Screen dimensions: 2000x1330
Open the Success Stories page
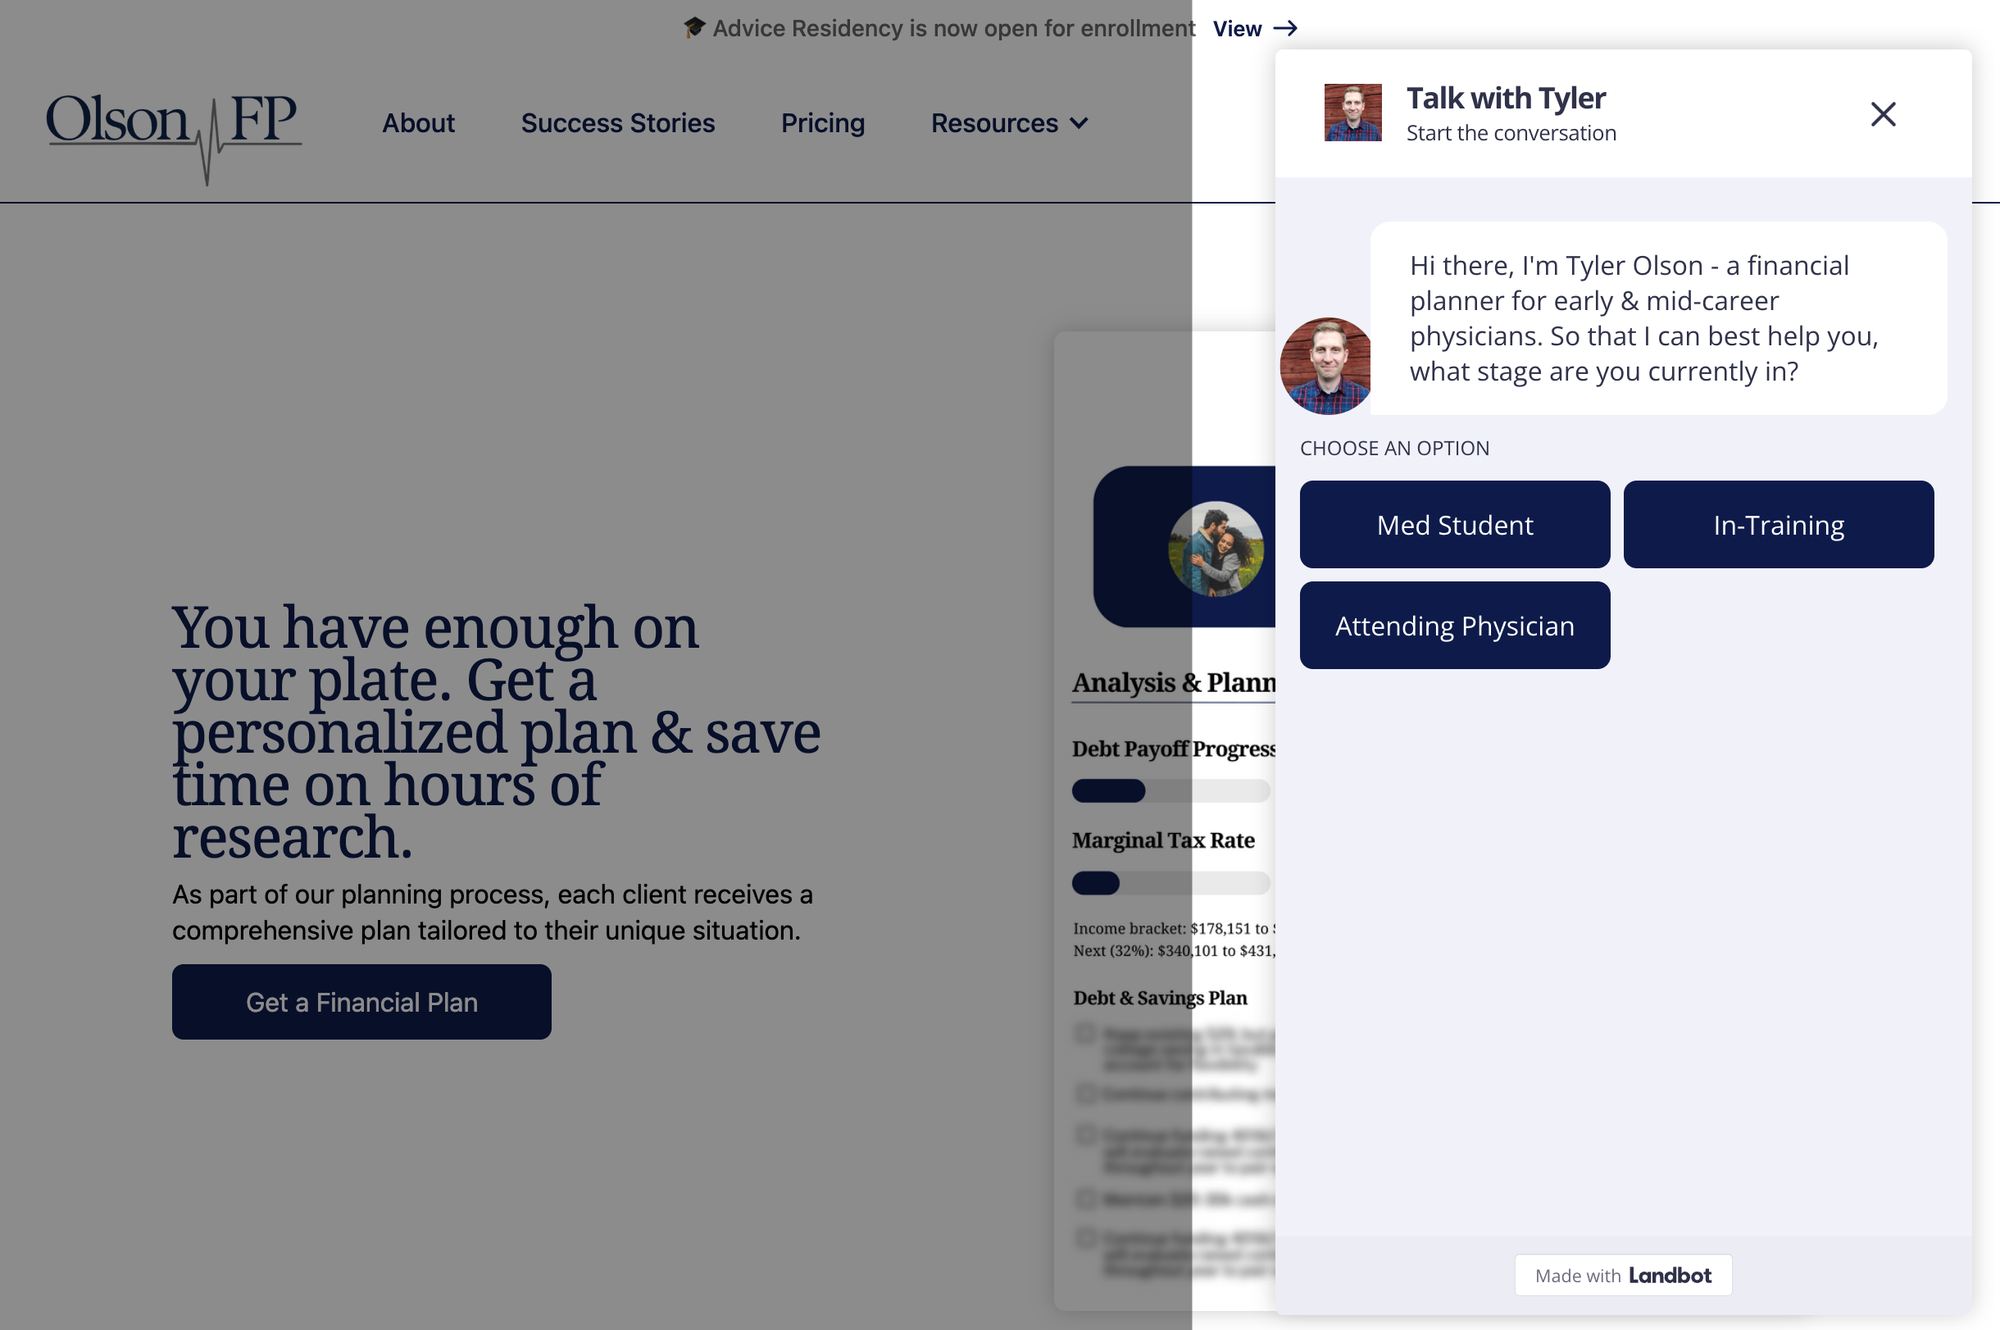coord(618,123)
